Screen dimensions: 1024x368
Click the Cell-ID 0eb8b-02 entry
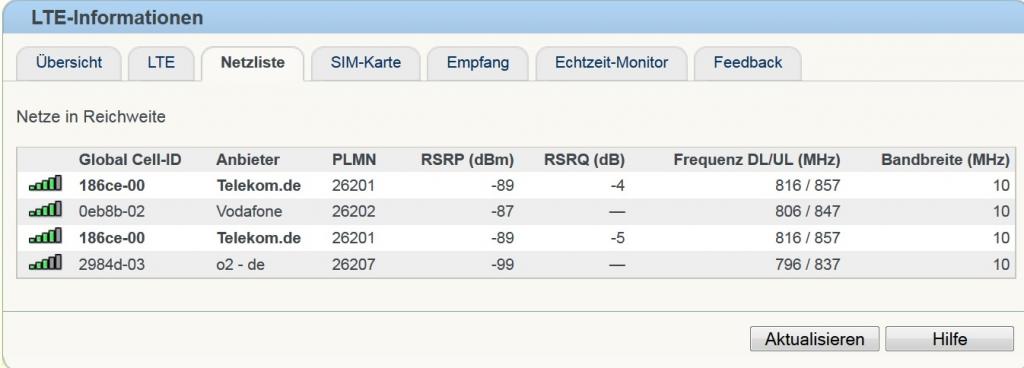[x=112, y=211]
